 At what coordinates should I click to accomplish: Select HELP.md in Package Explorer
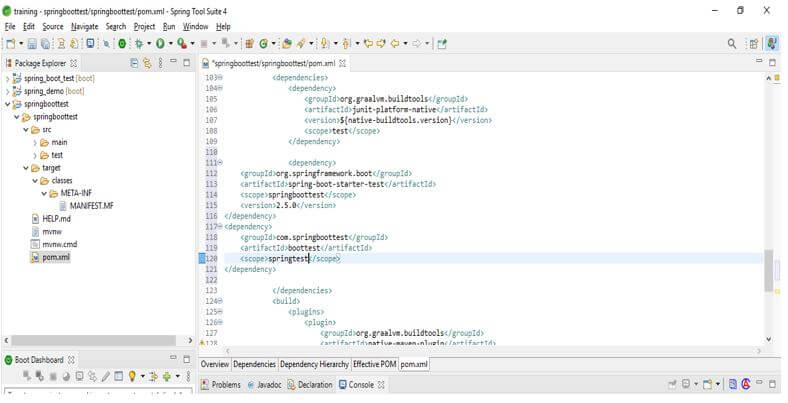coord(56,218)
